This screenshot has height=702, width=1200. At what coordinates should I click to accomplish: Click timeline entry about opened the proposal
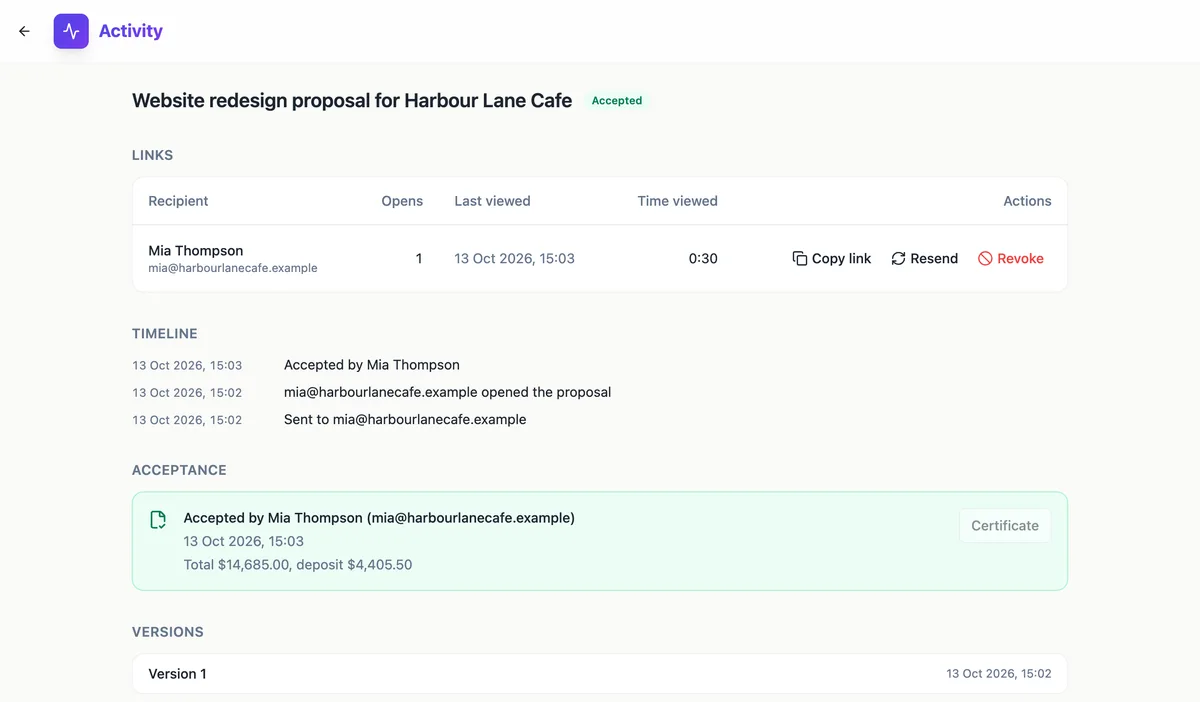click(x=447, y=392)
